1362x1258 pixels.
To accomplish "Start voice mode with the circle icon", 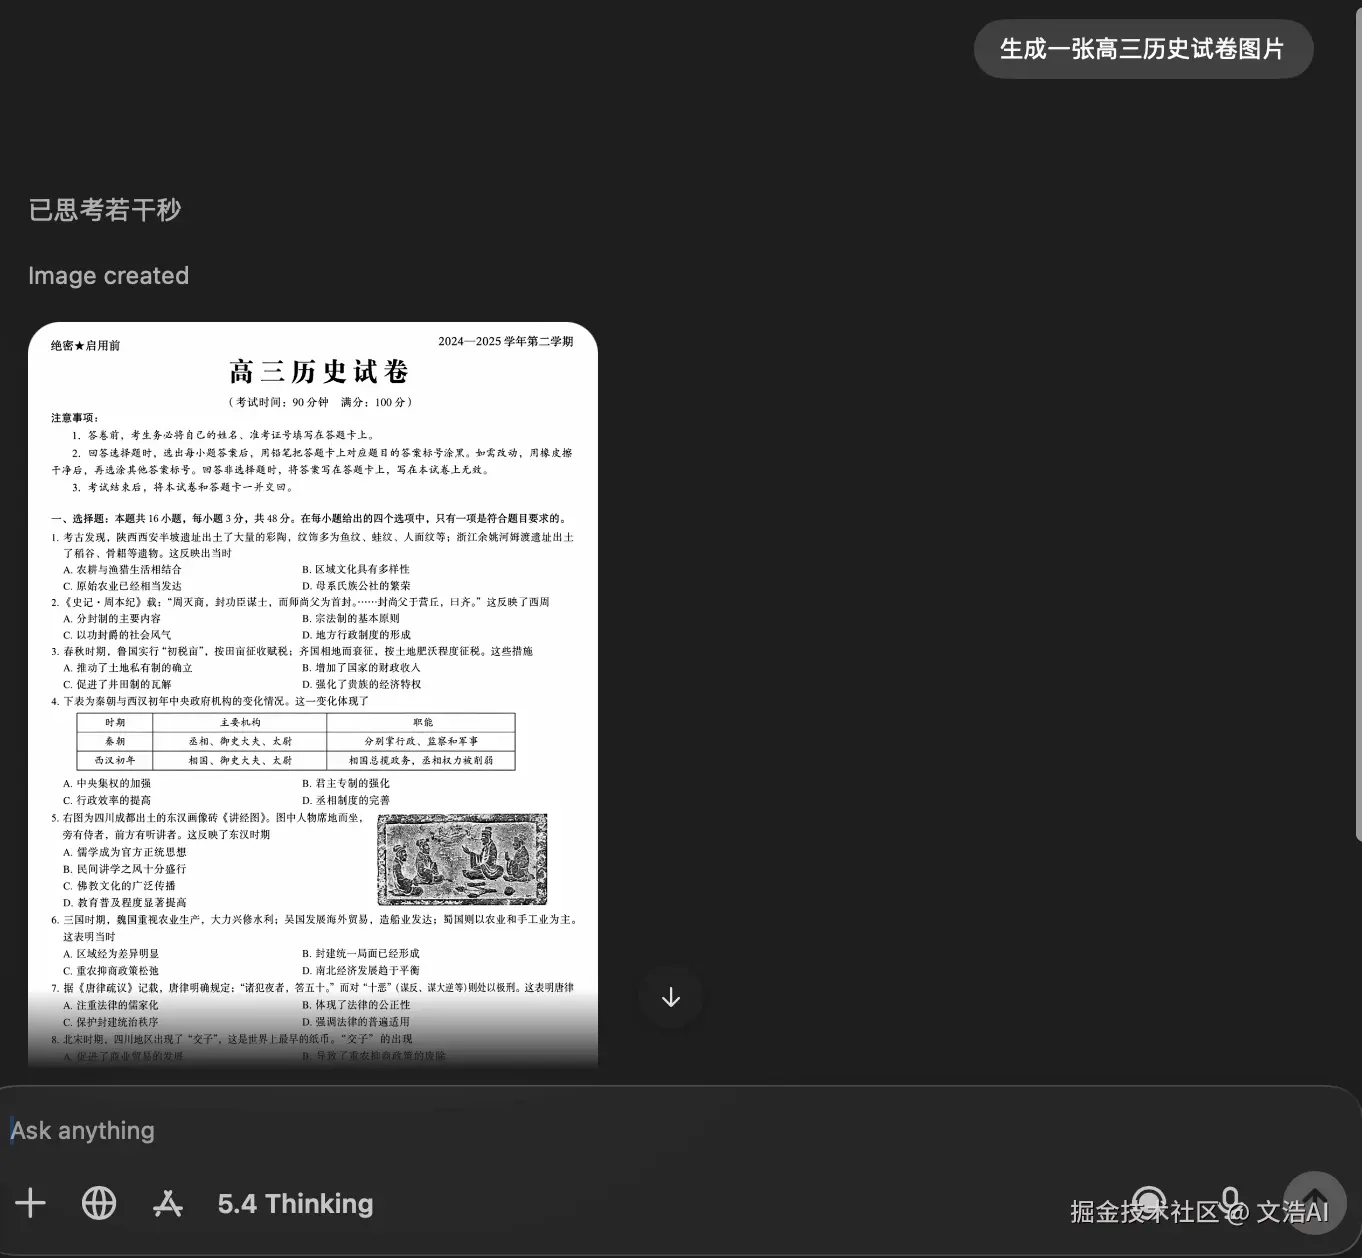I will 1149,1203.
